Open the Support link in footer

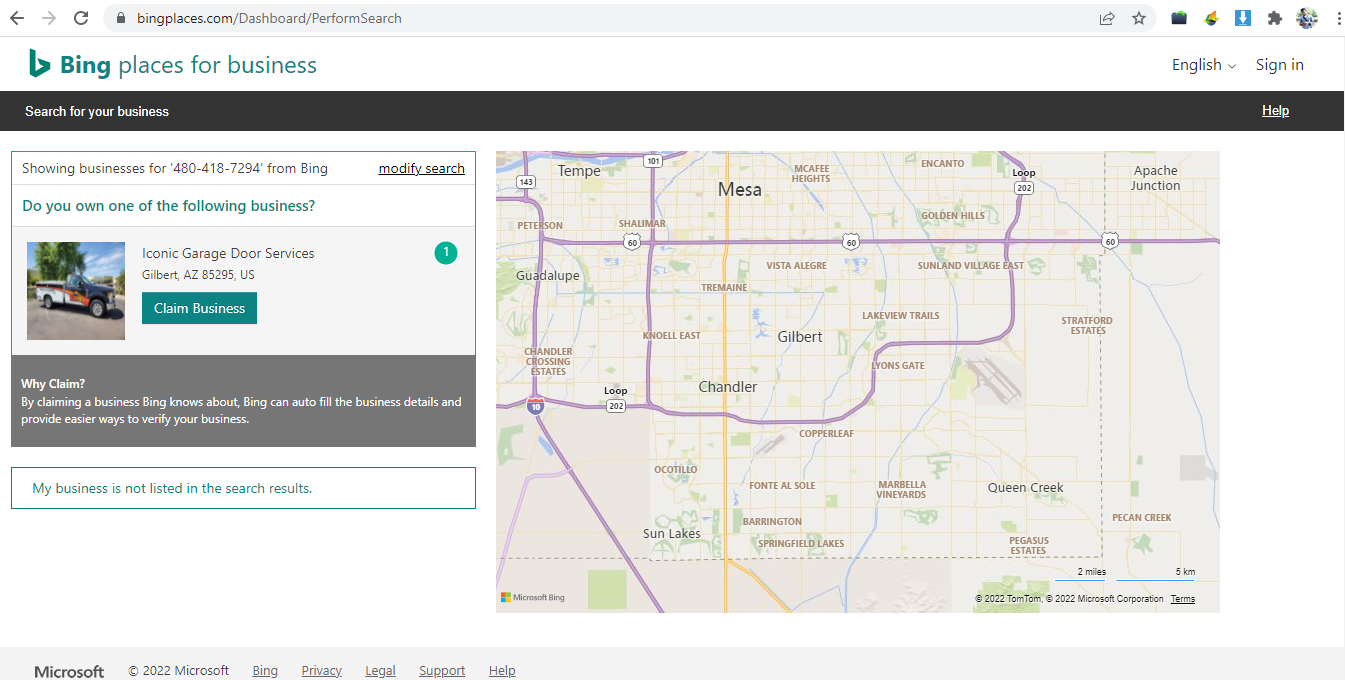click(442, 671)
